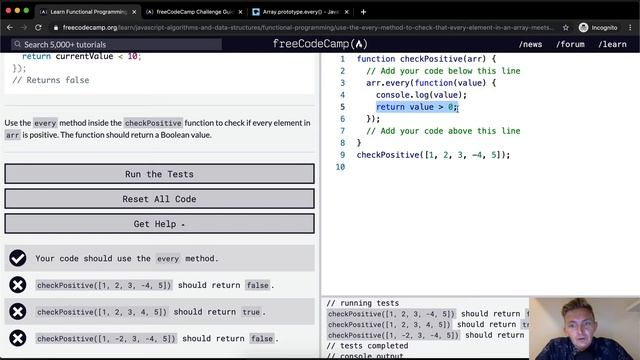Click the Reset All Code button

point(159,199)
